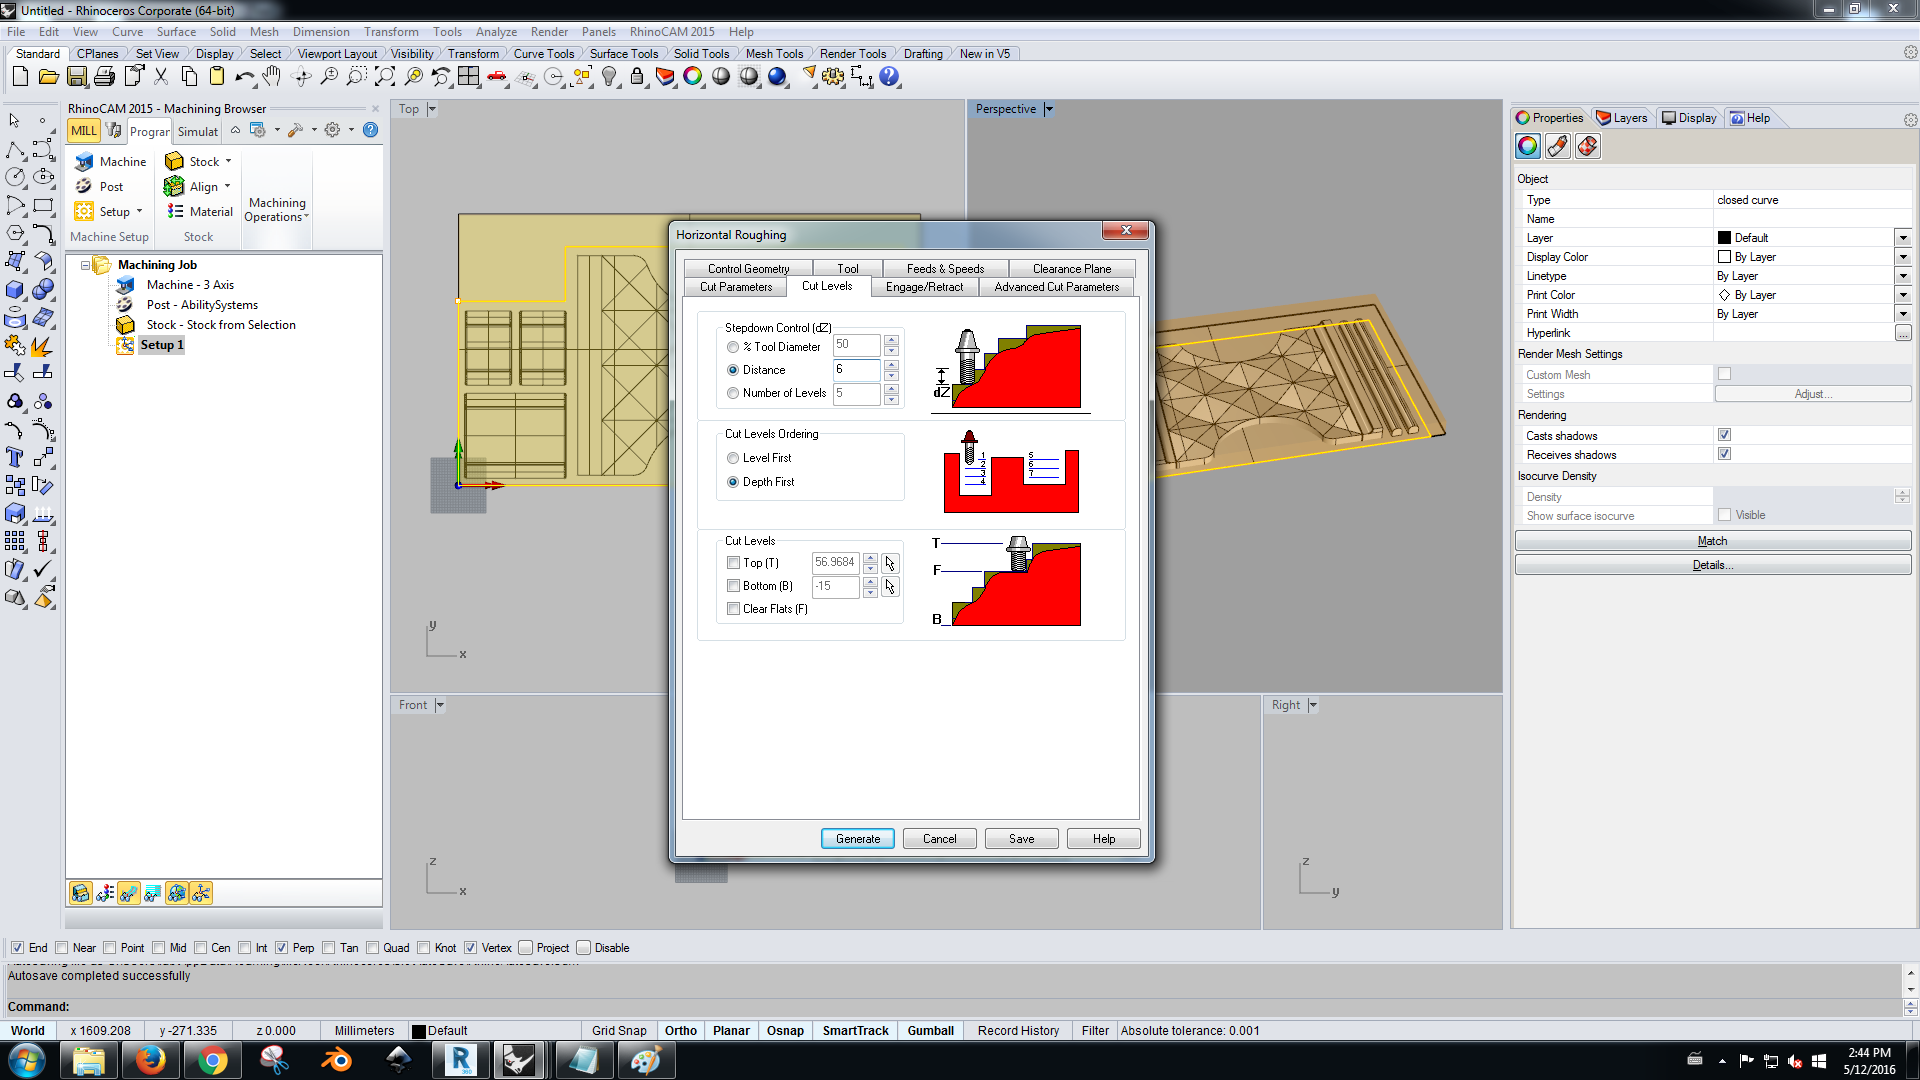Switch to the Engage/Retract tab
This screenshot has width=1920, height=1080.
click(924, 287)
